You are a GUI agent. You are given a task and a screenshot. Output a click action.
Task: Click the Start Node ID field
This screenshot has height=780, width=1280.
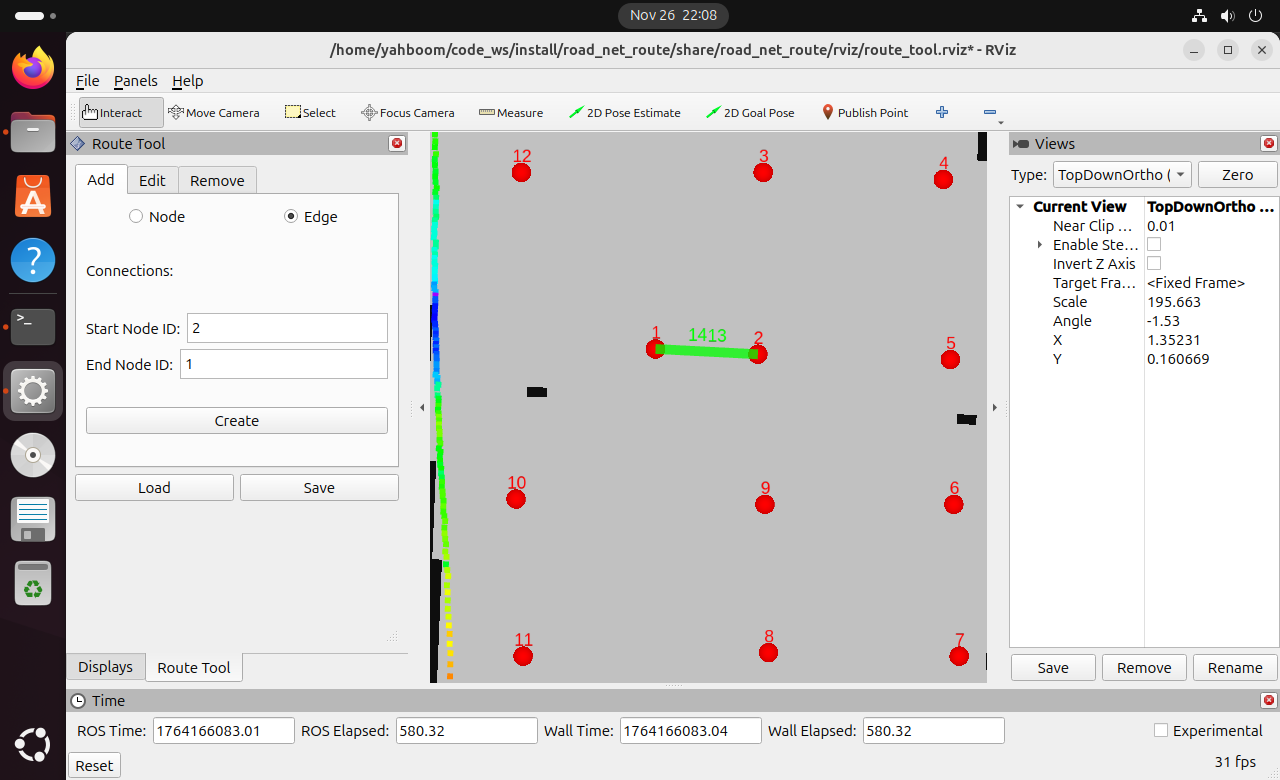click(x=287, y=328)
